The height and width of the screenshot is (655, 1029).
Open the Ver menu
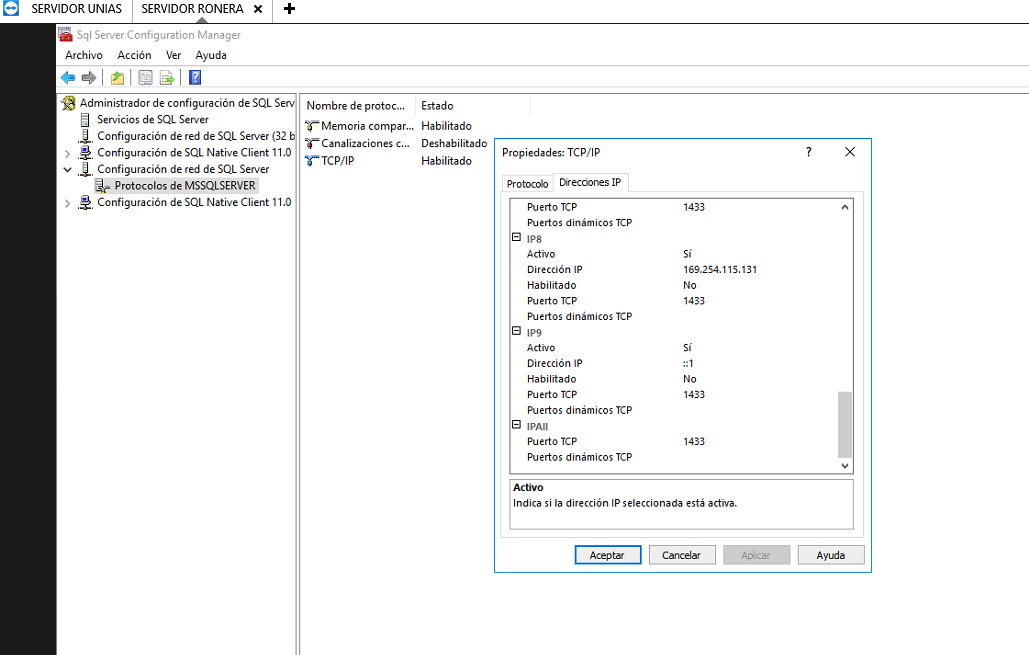pos(173,55)
